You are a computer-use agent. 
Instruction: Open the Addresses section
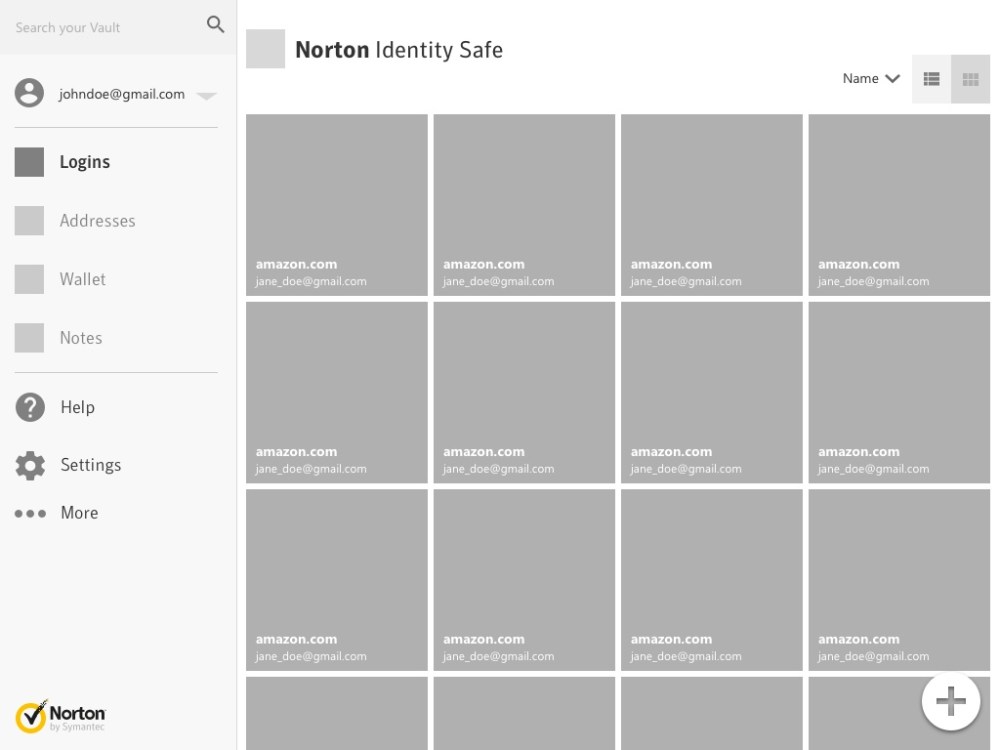coord(97,221)
